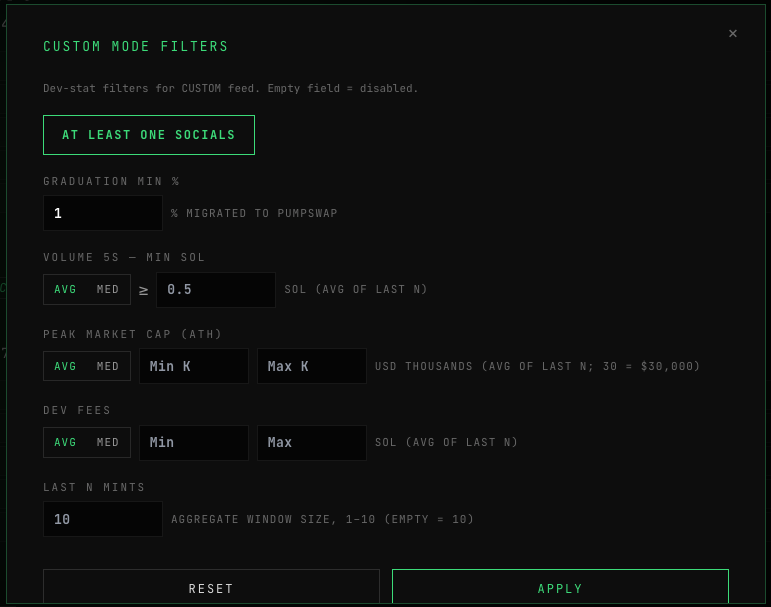Select MED for Peak Market Cap
The height and width of the screenshot is (607, 771).
pos(108,366)
